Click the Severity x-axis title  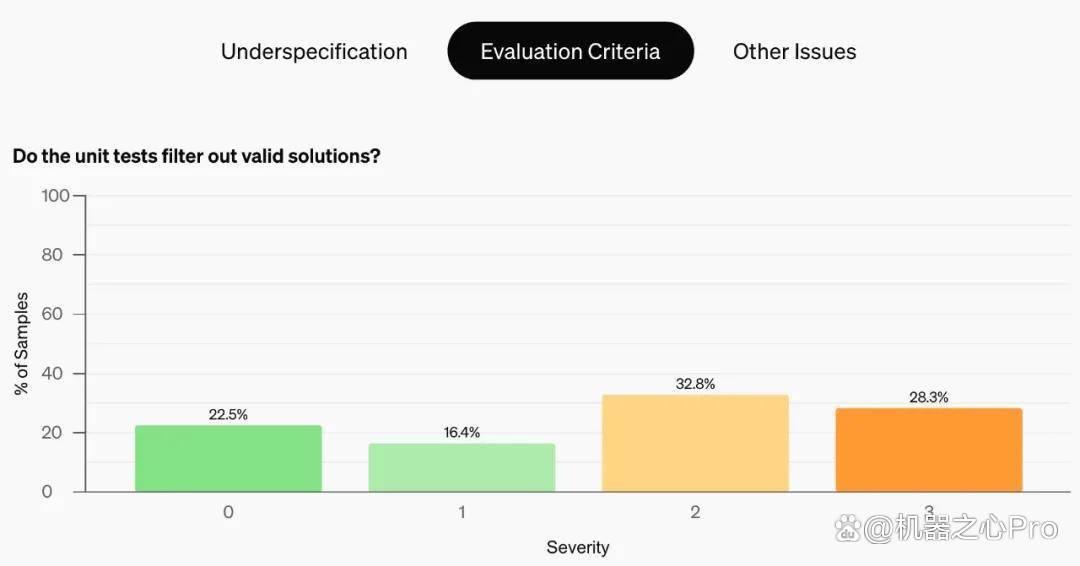pos(578,547)
